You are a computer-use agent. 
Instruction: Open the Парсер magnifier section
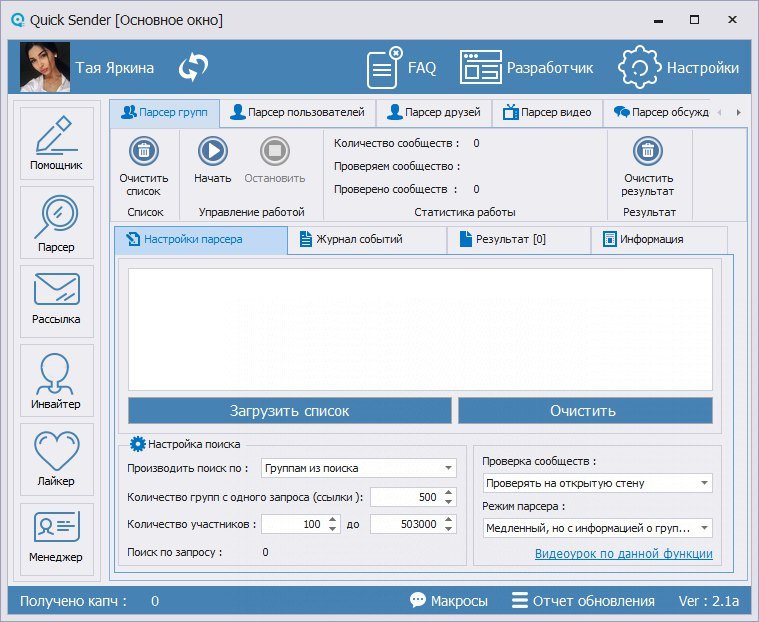[56, 221]
